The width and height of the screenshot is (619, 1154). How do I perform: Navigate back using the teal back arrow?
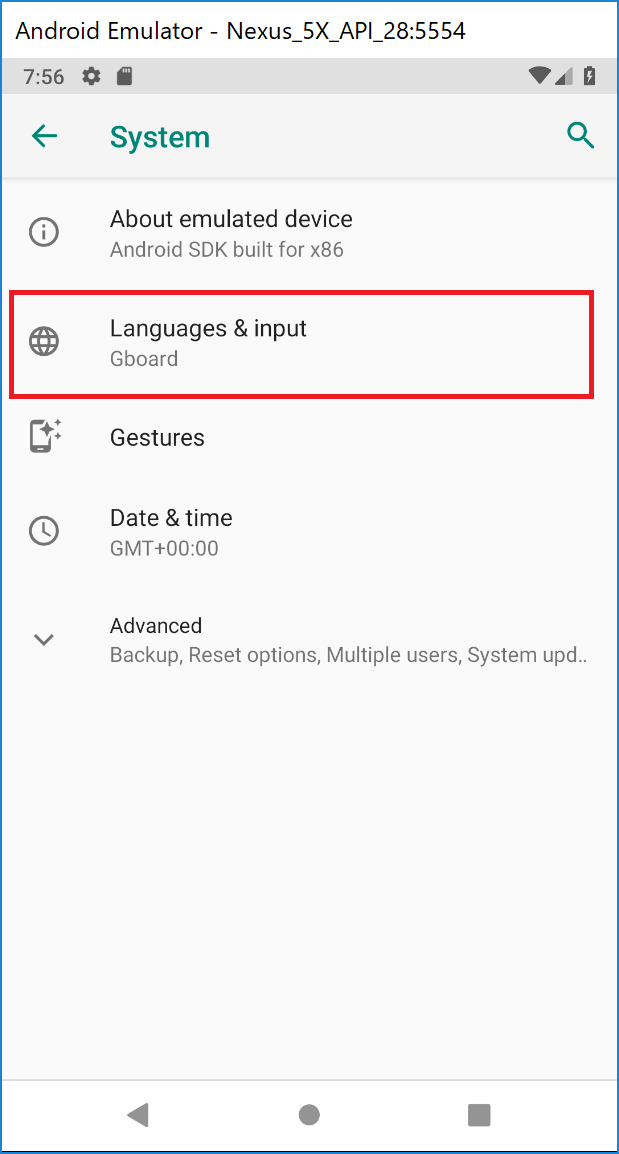tap(44, 136)
